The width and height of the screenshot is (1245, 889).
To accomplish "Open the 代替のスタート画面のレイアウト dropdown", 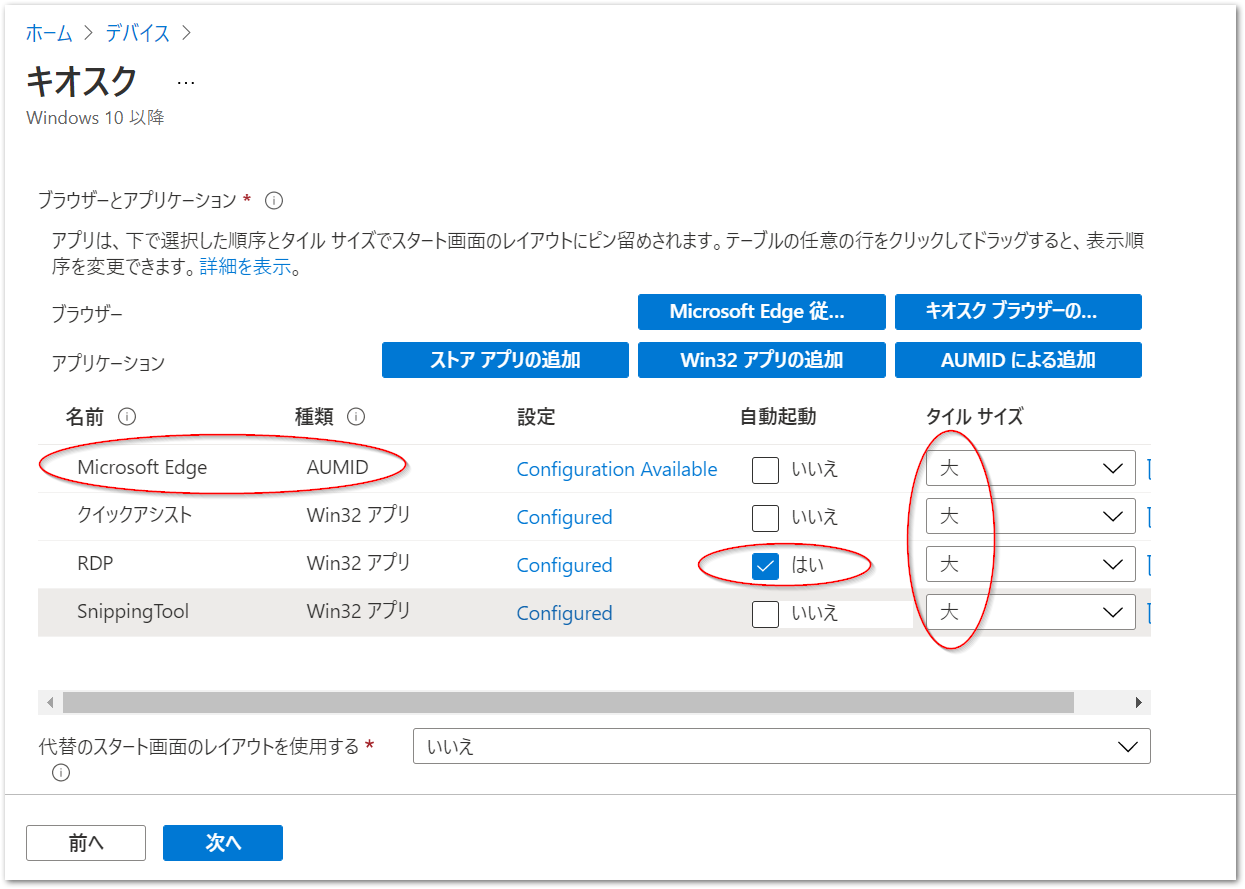I will (1128, 745).
